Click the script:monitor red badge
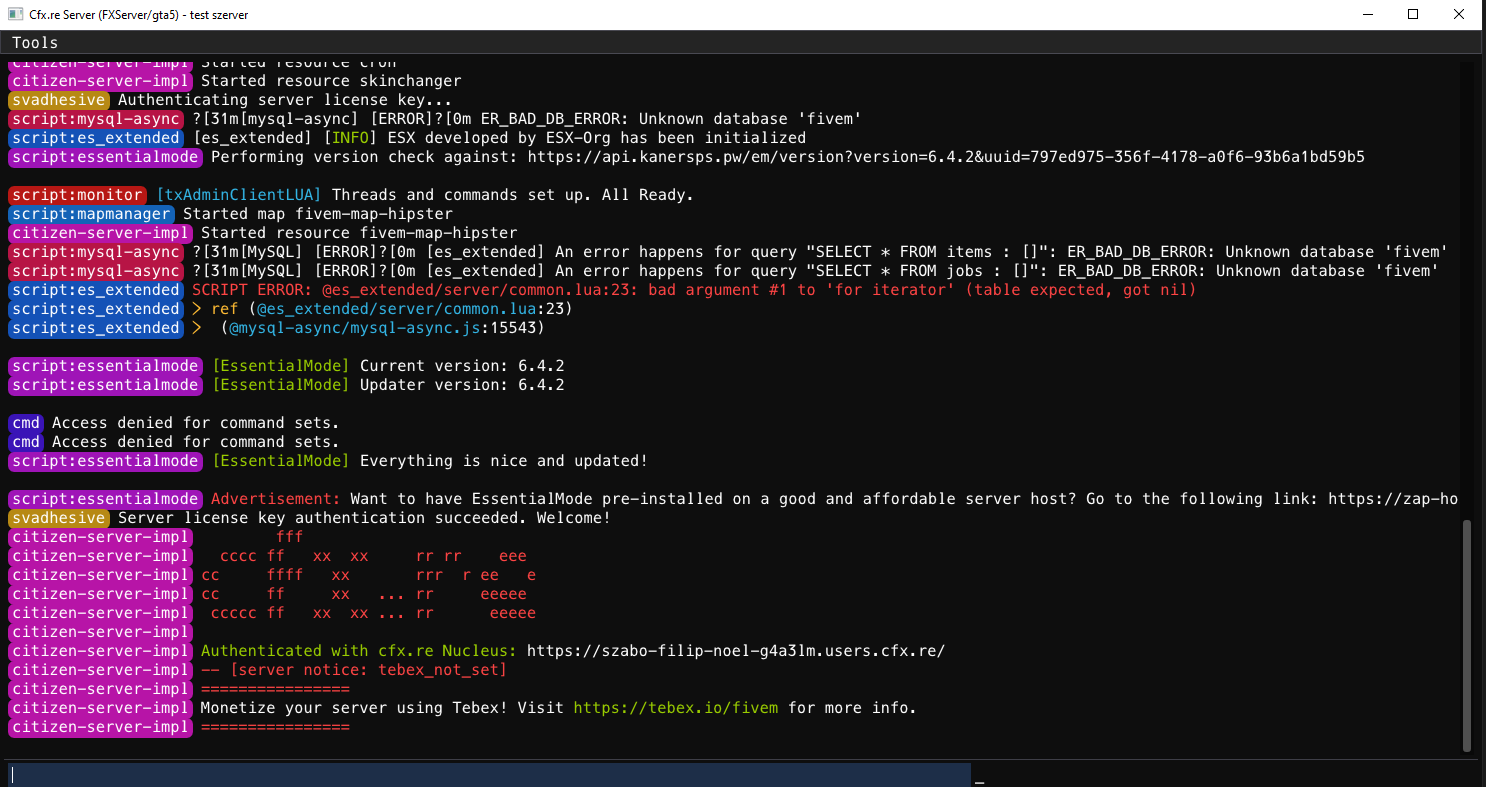This screenshot has height=787, width=1486. coord(77,194)
